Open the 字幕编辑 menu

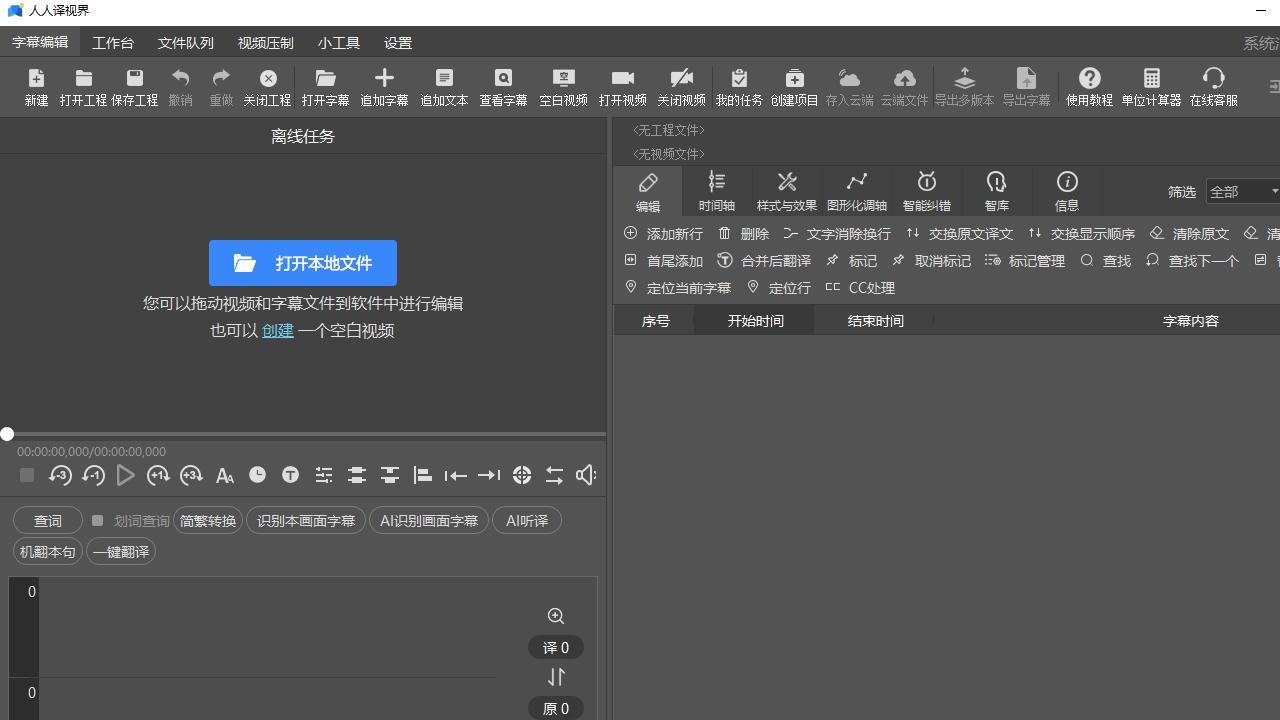pyautogui.click(x=40, y=42)
